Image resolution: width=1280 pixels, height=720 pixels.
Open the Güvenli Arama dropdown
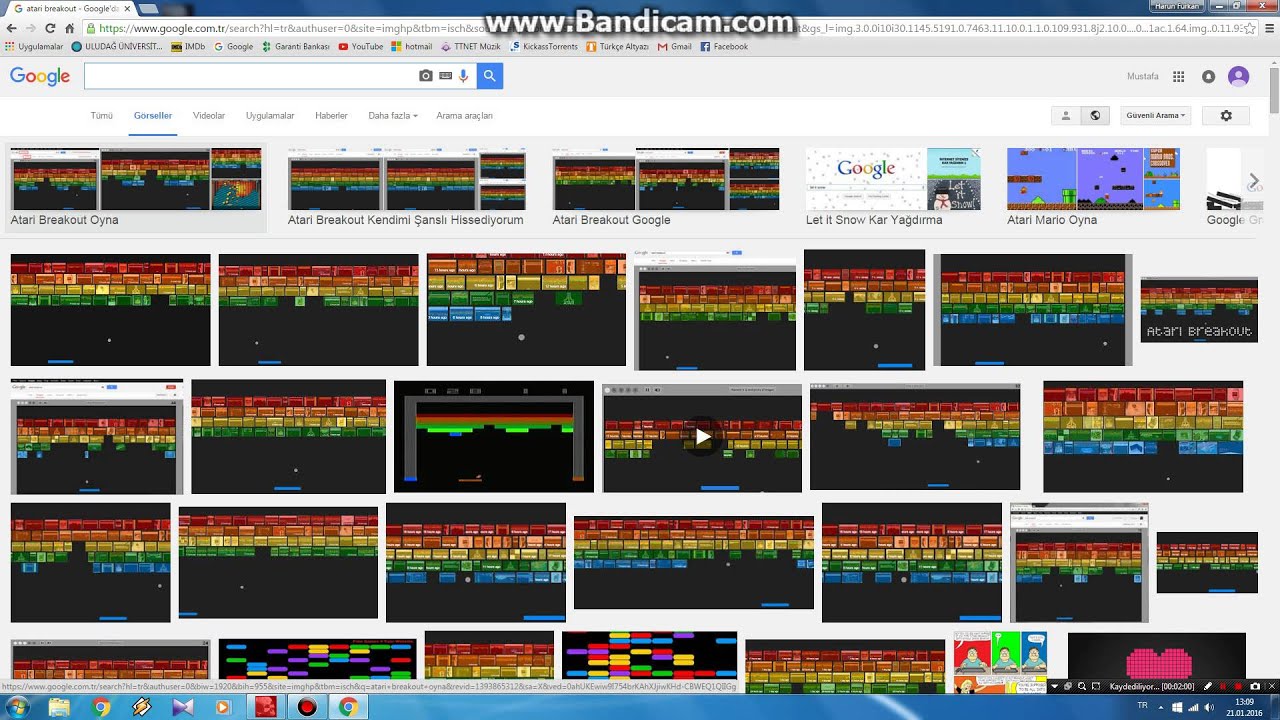pos(1156,116)
